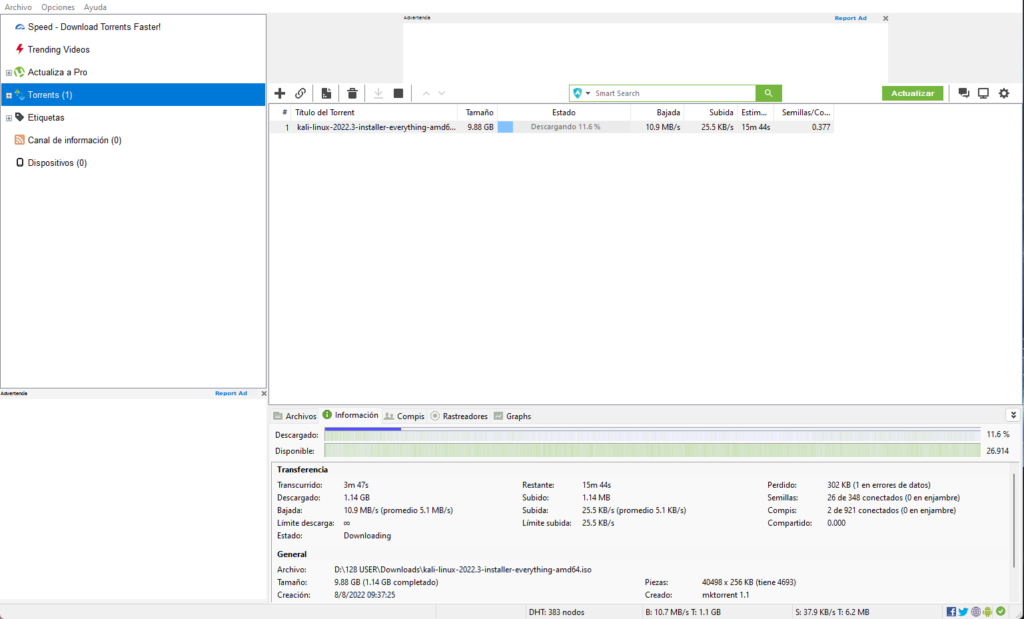
Task: Close the top banner advertisement
Action: pos(886,18)
